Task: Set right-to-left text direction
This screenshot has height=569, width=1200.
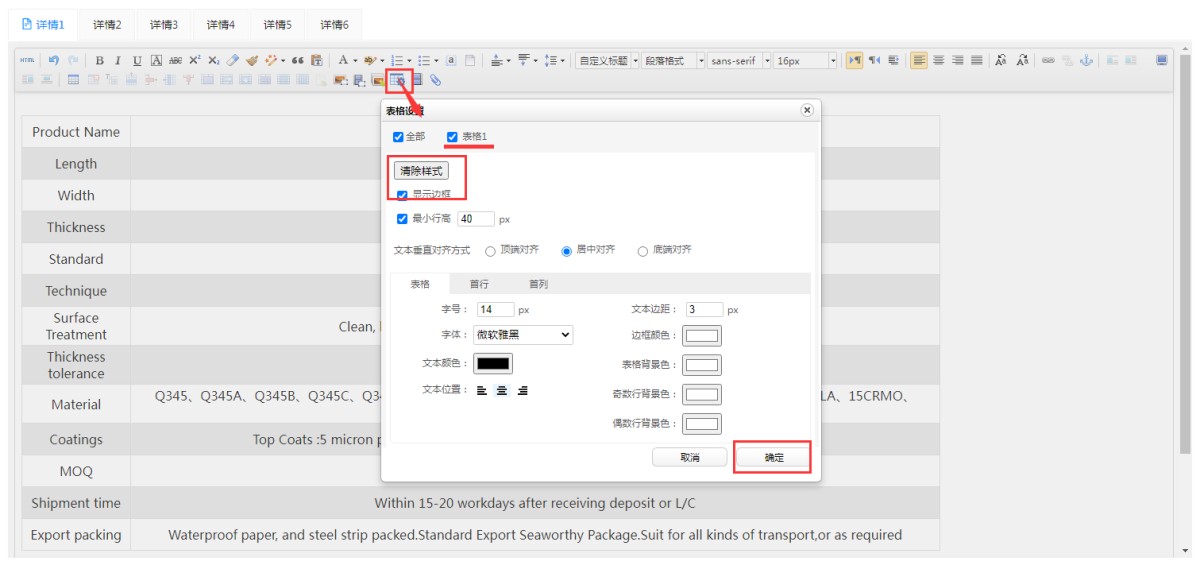Action: click(x=874, y=61)
